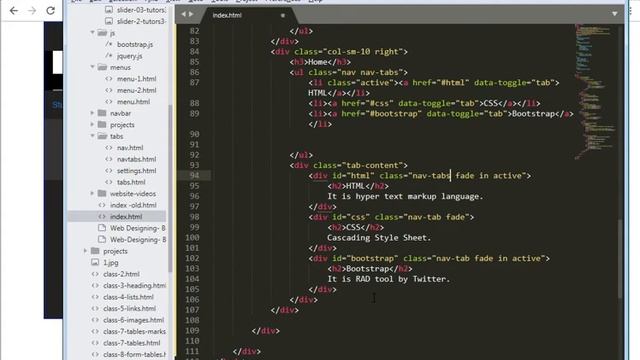Click the sidebar vertical scrollbar
The width and height of the screenshot is (640, 360).
pyautogui.click(x=170, y=188)
